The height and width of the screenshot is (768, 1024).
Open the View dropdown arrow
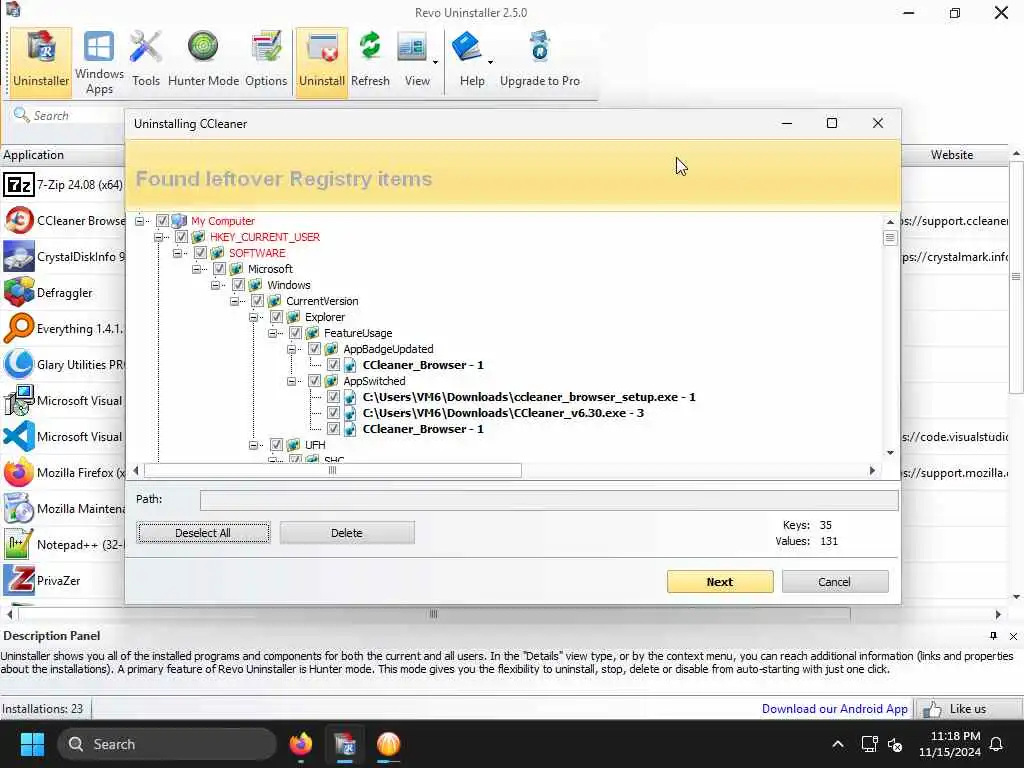tap(436, 63)
